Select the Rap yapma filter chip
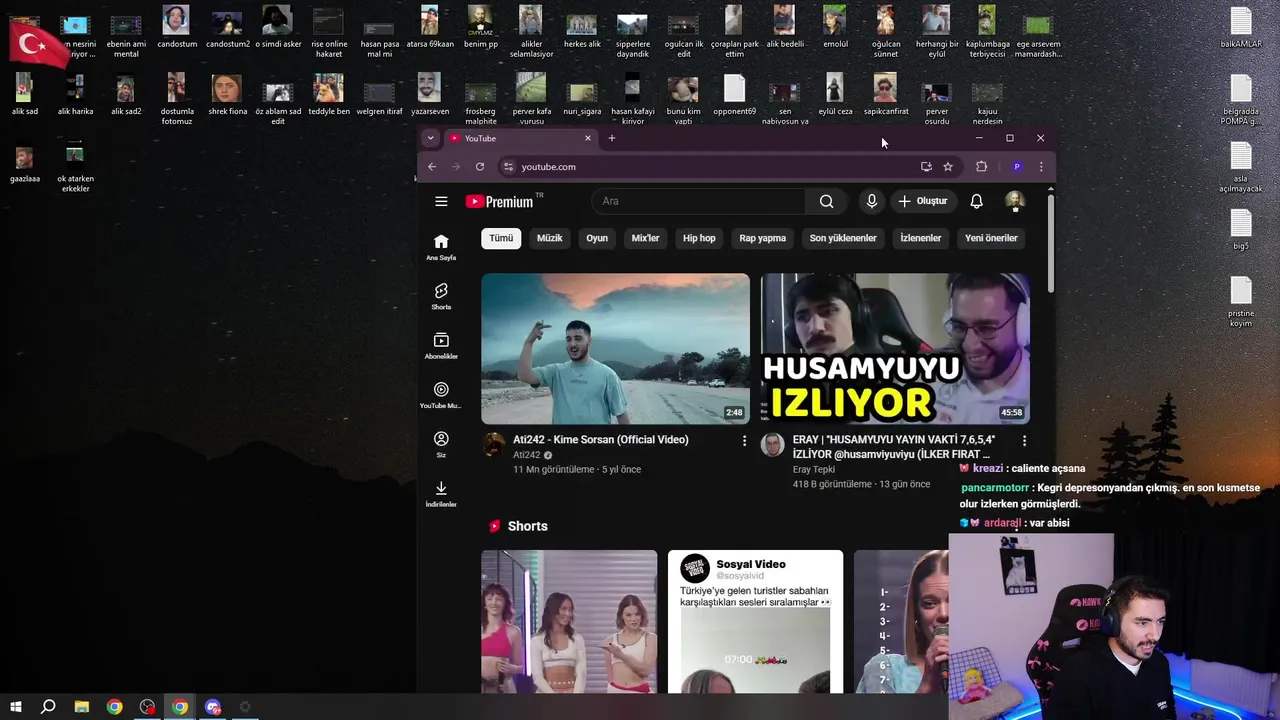 [763, 238]
